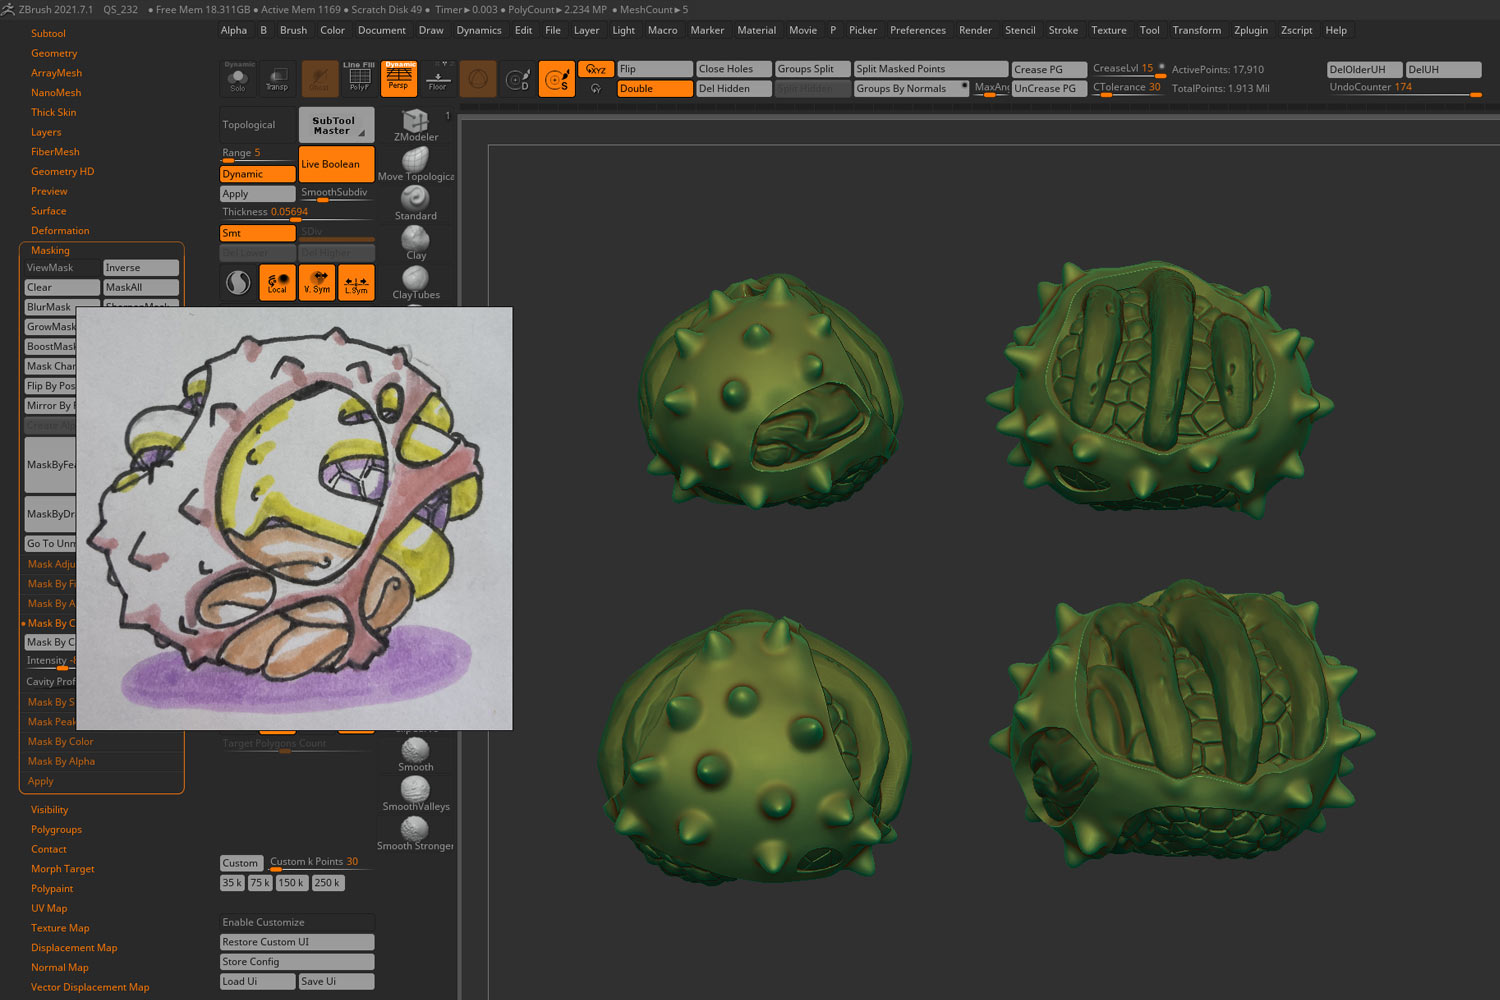The image size is (1500, 1000).
Task: Click the round S icon beside Local
Action: 238,283
